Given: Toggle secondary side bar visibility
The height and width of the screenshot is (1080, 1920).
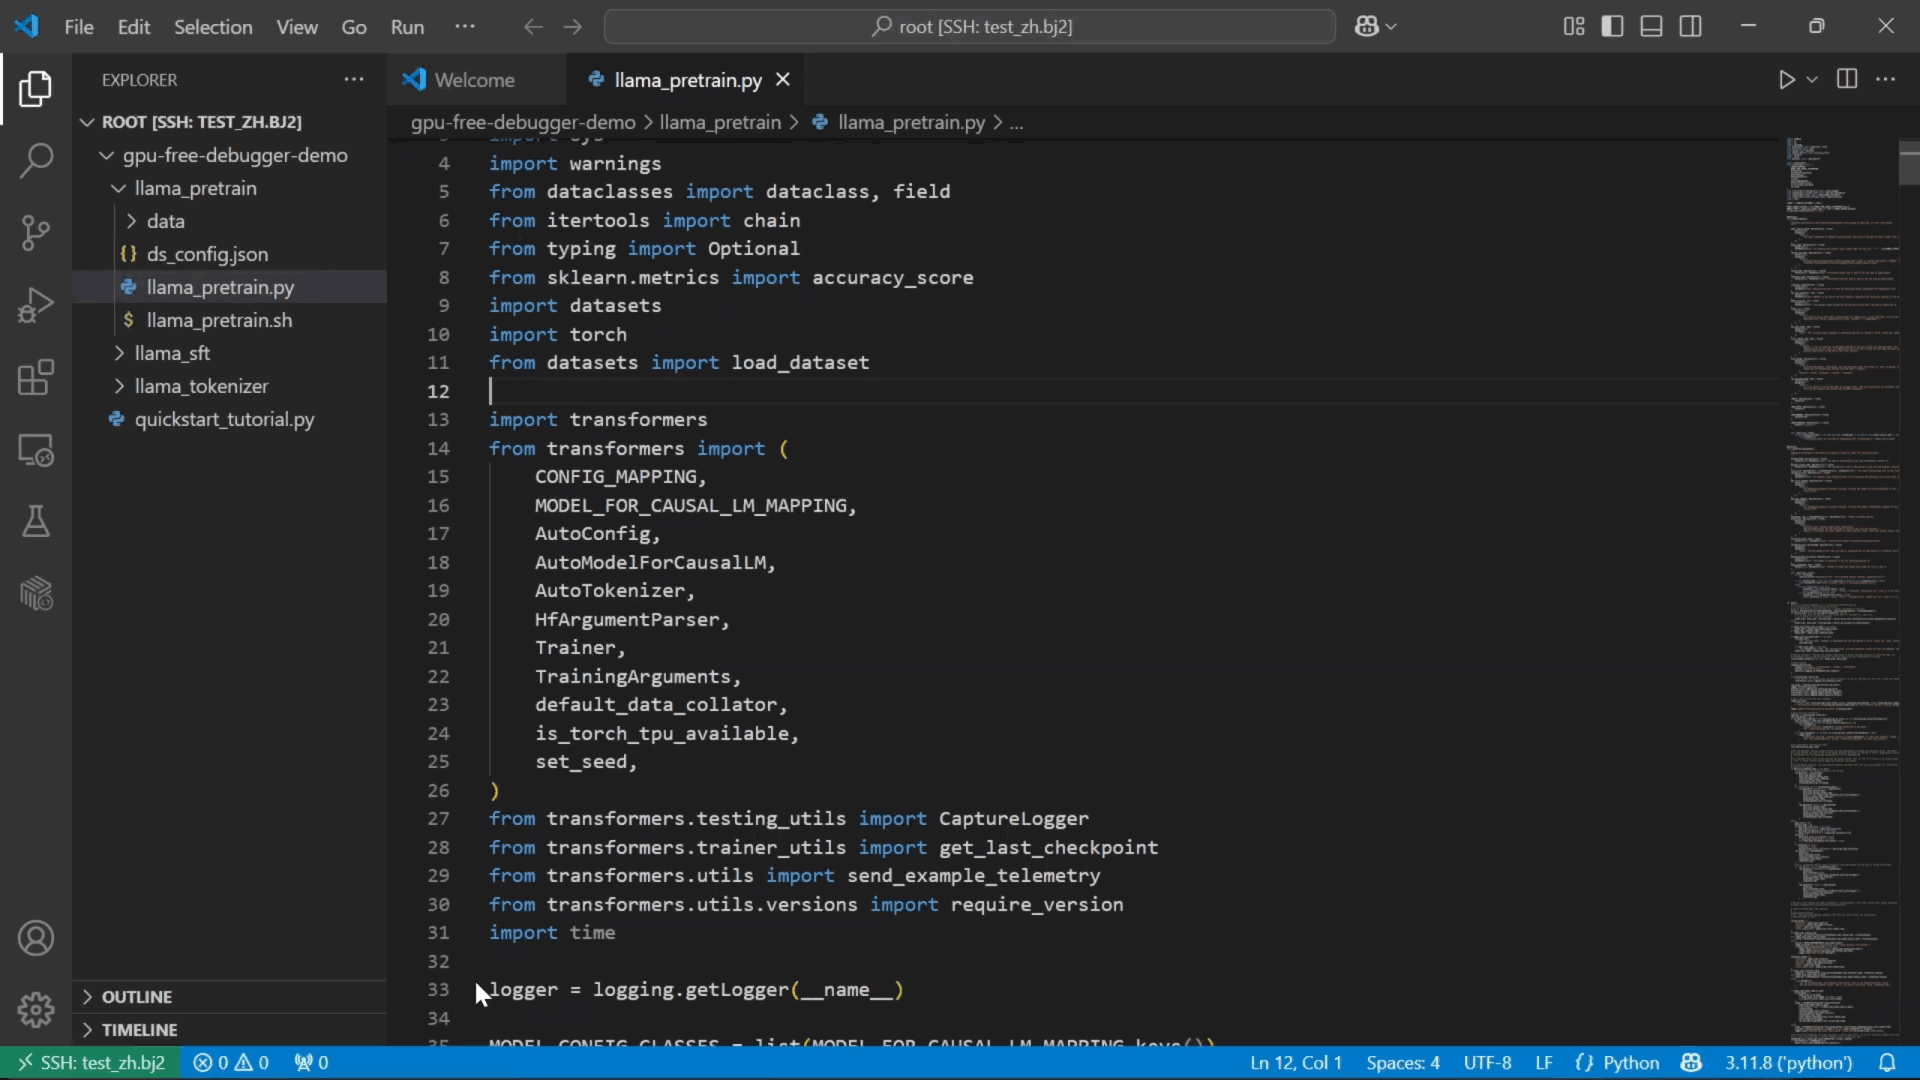Looking at the screenshot, I should pyautogui.click(x=1690, y=27).
